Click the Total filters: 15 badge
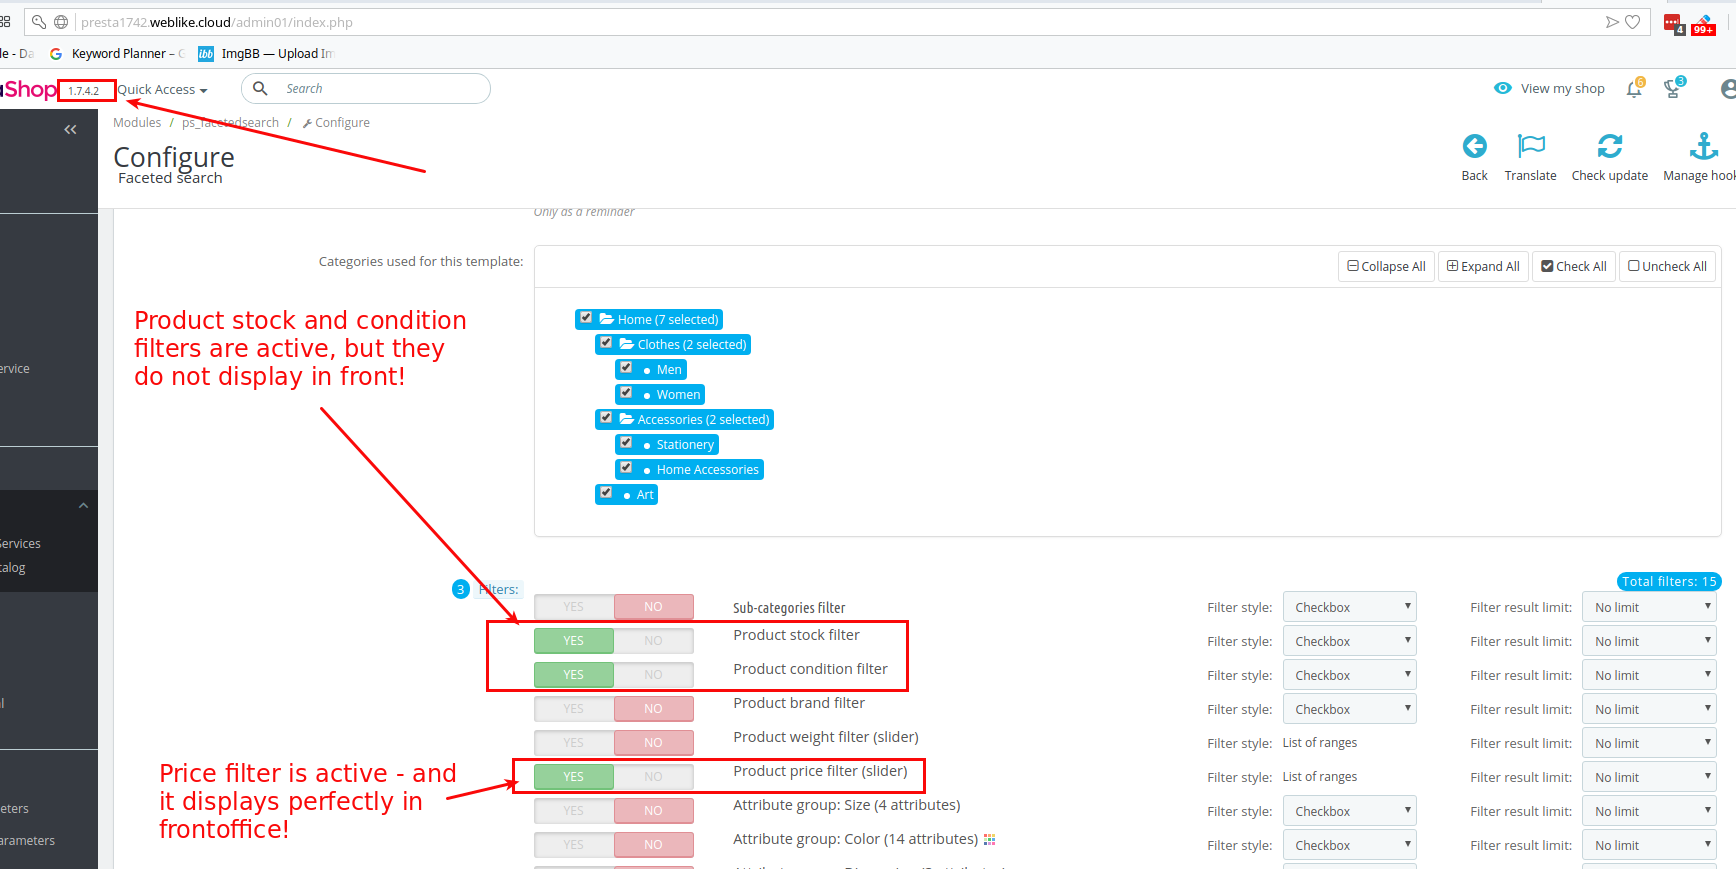This screenshot has width=1736, height=869. pyautogui.click(x=1669, y=581)
